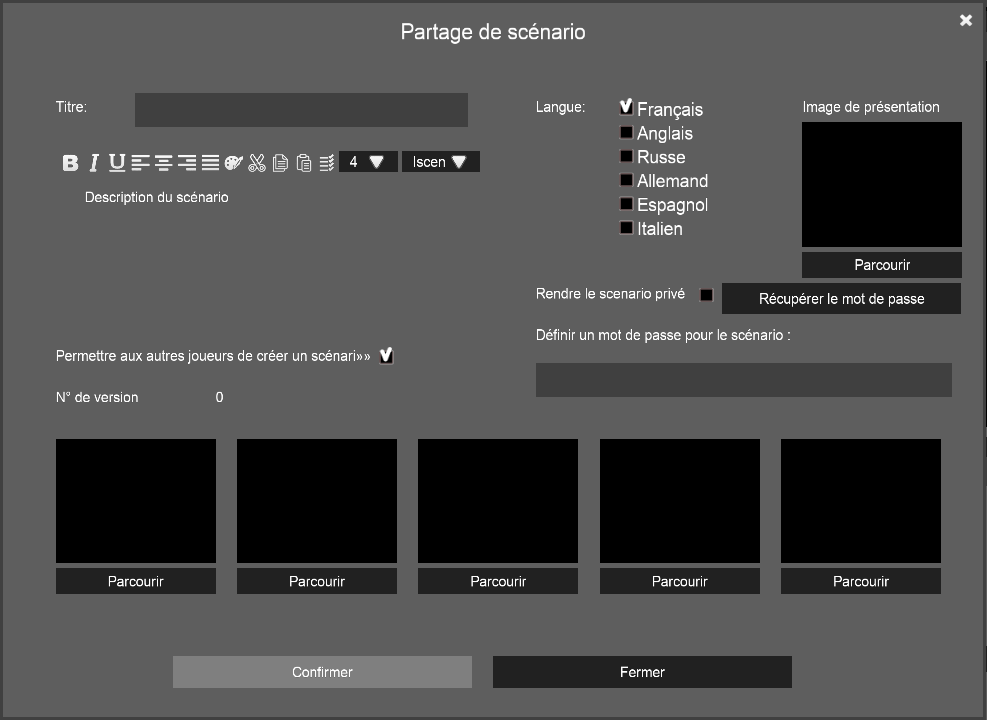
Task: Cut selected text with scissors icon
Action: point(257,163)
